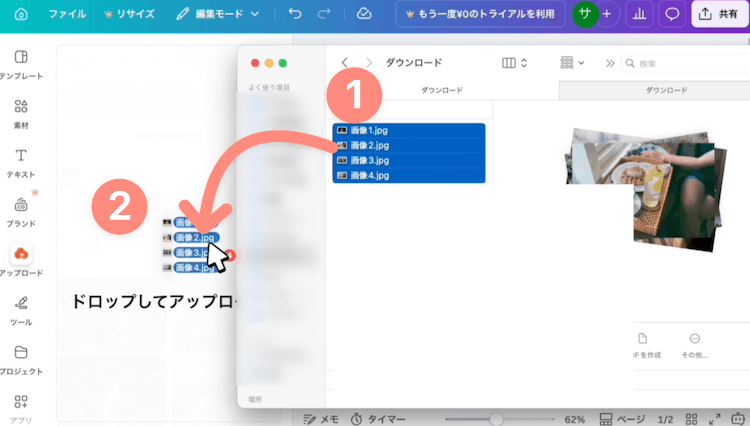Select the left ダウンロード Finder tab
Viewport: 750px width, 426px height.
442,90
